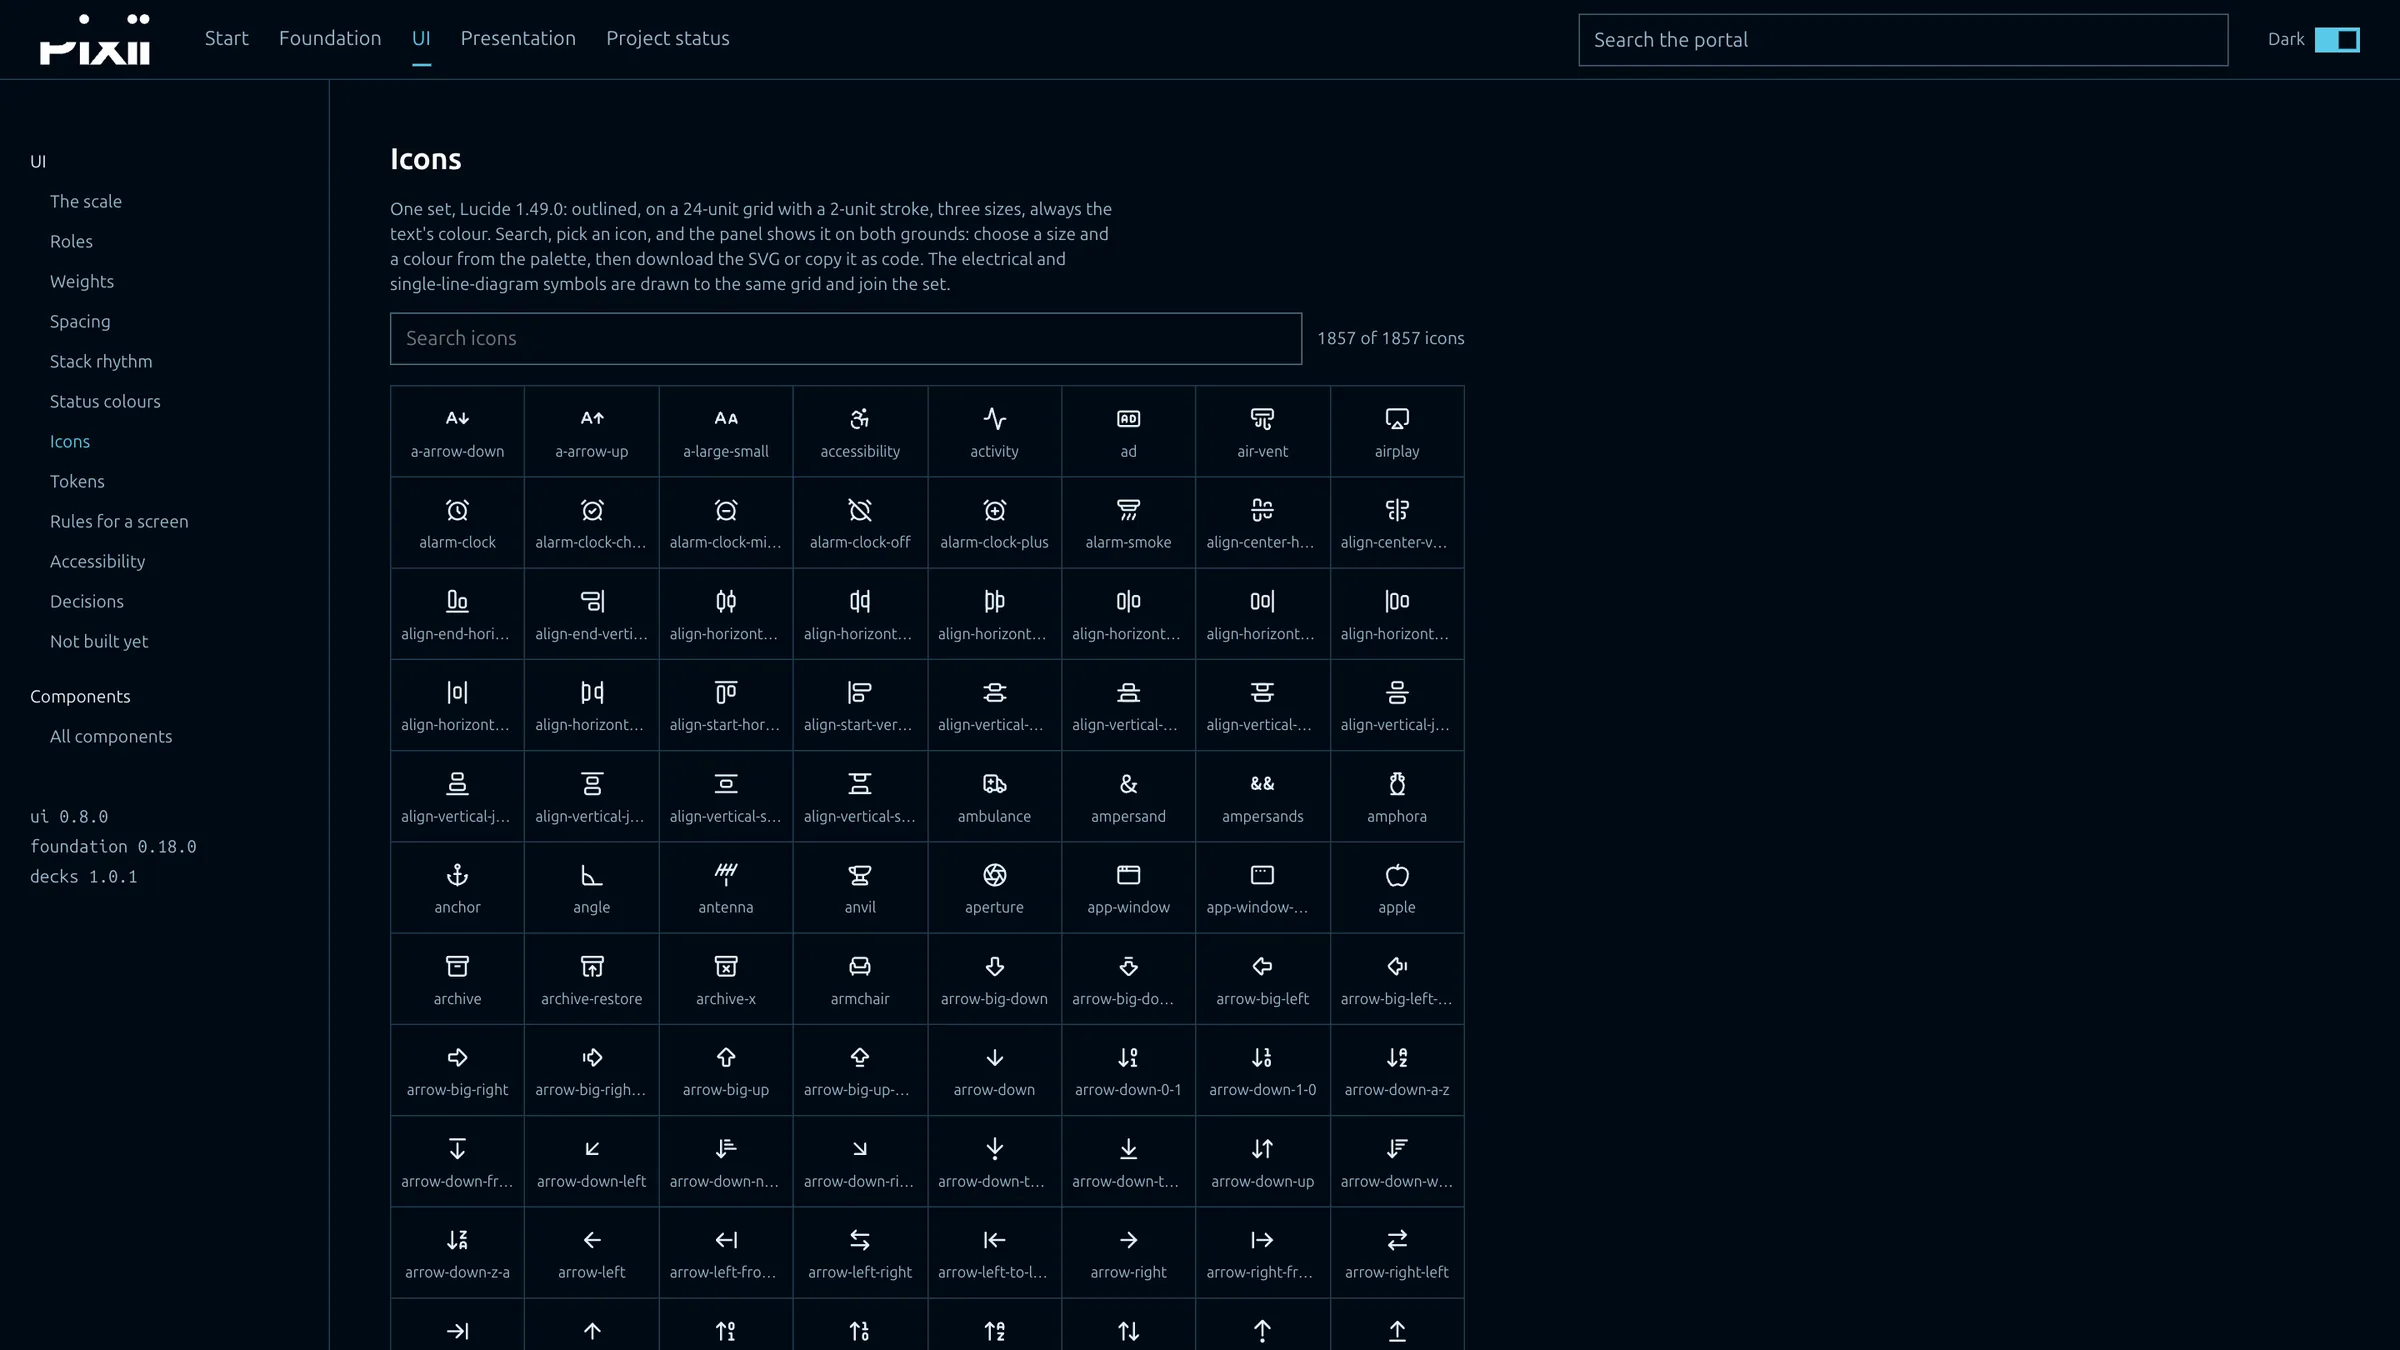Choose the archive-restore icon

coord(592,979)
